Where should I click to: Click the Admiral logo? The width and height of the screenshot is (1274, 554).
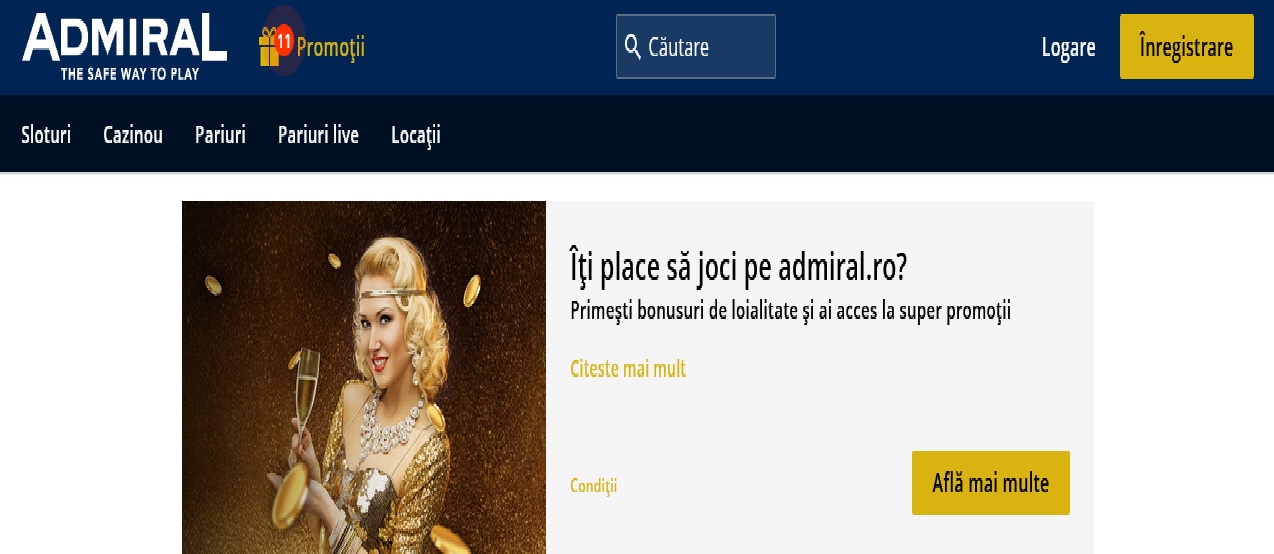click(x=124, y=47)
